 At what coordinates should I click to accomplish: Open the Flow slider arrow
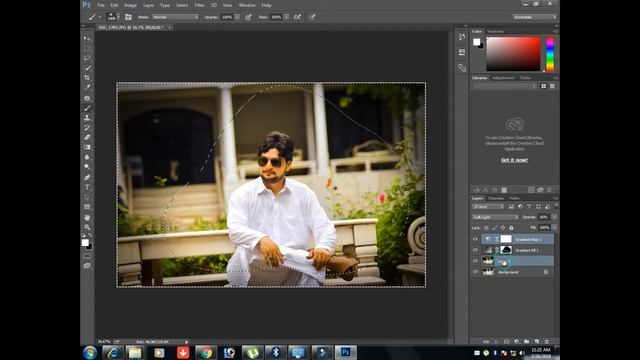286,17
